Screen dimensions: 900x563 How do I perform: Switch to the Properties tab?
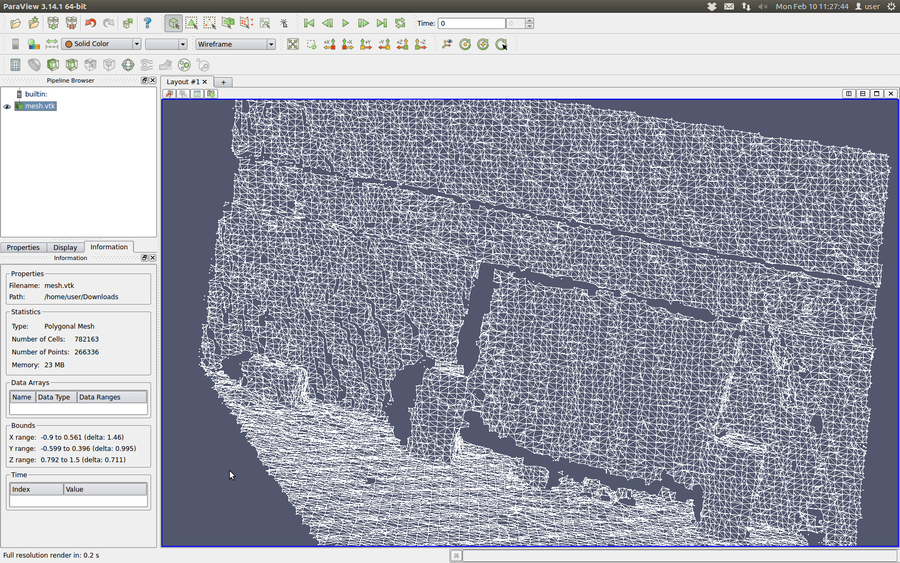click(x=23, y=247)
